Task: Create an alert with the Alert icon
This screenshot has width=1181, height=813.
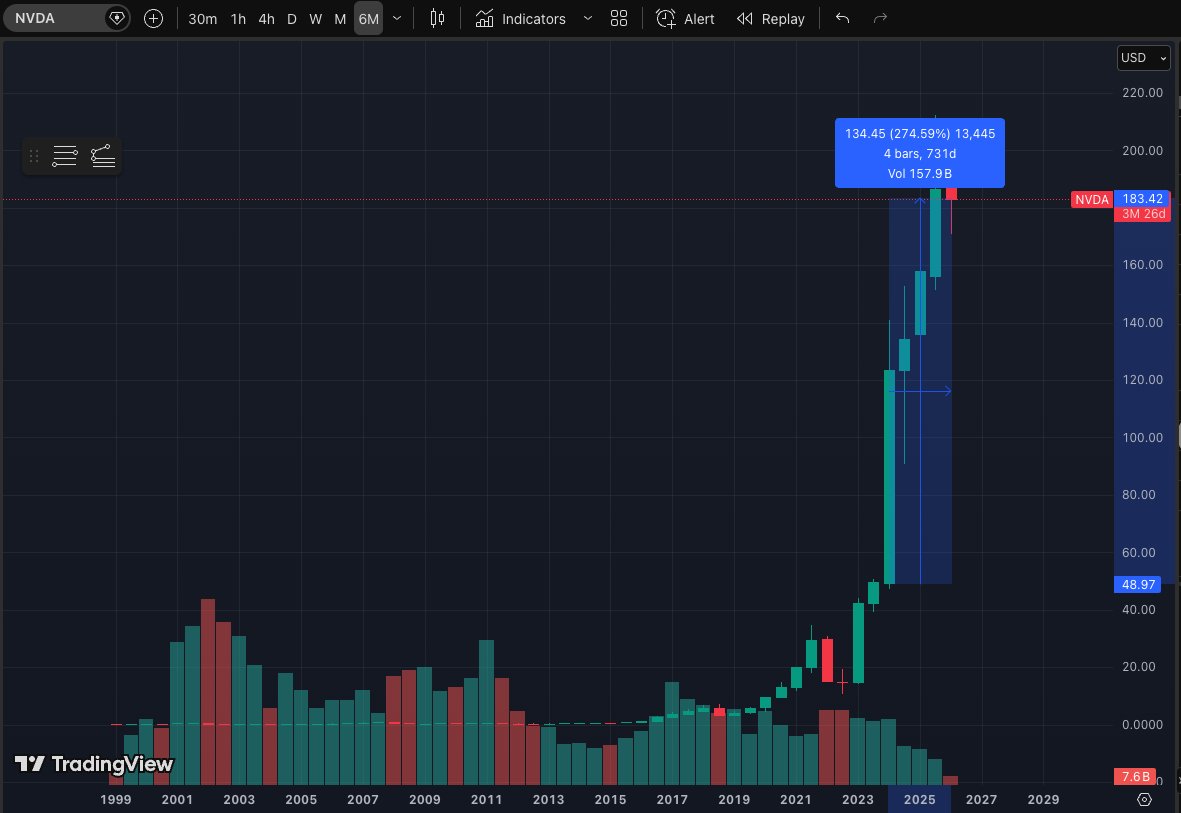Action: click(685, 18)
